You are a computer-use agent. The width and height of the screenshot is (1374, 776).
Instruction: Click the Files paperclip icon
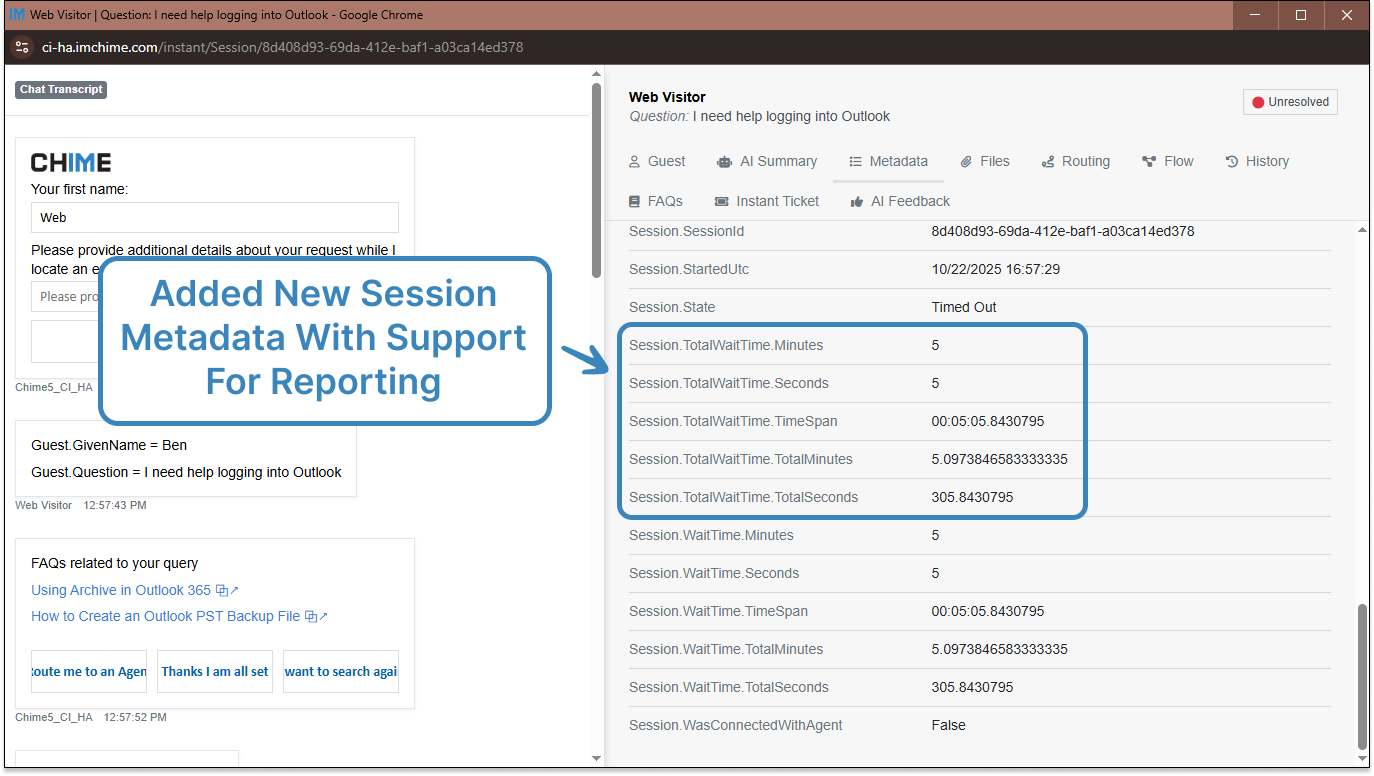coord(966,162)
